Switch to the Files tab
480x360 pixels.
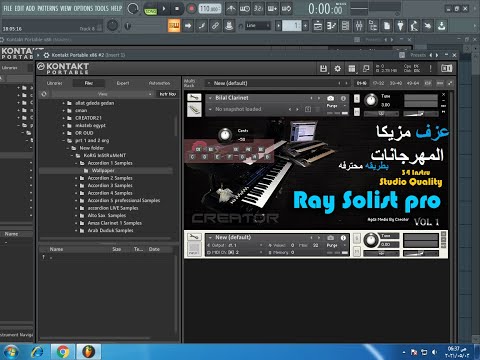(89, 83)
